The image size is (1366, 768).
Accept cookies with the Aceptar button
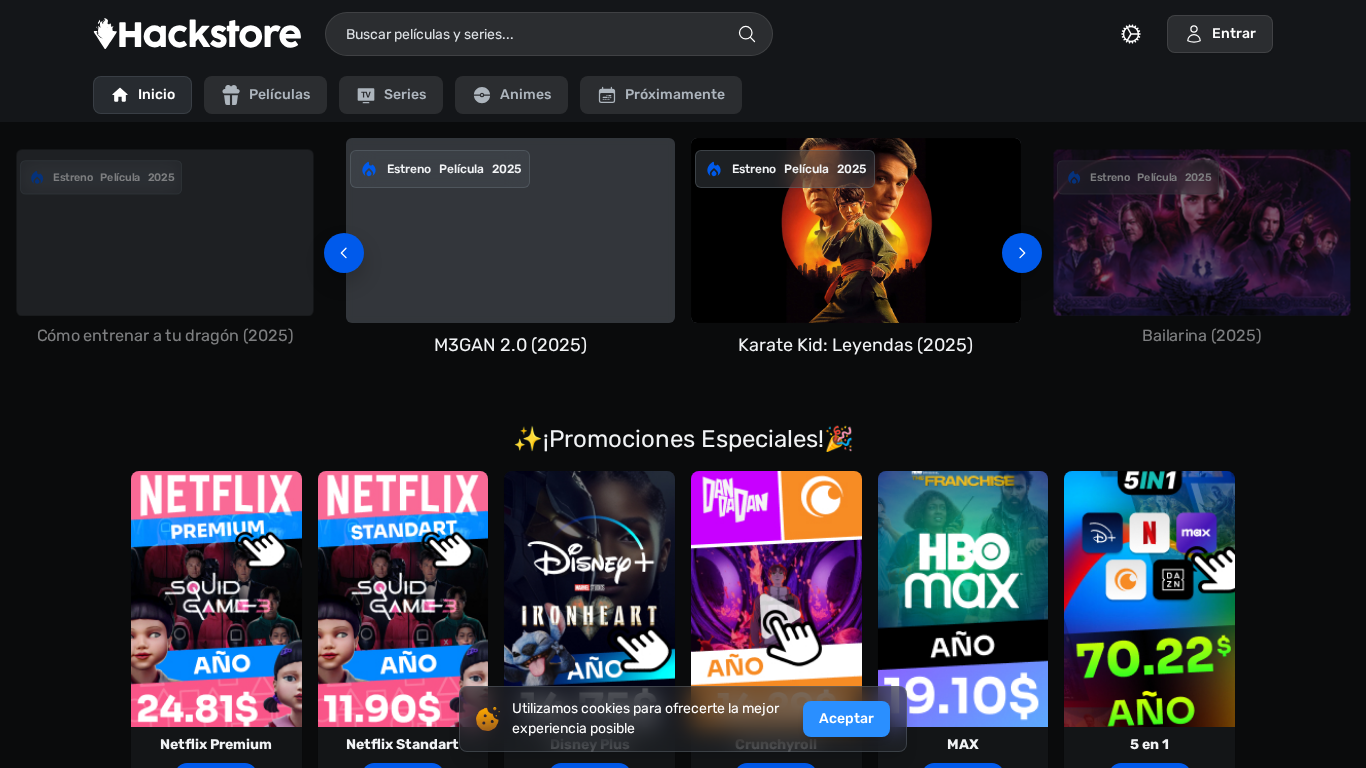pos(846,719)
